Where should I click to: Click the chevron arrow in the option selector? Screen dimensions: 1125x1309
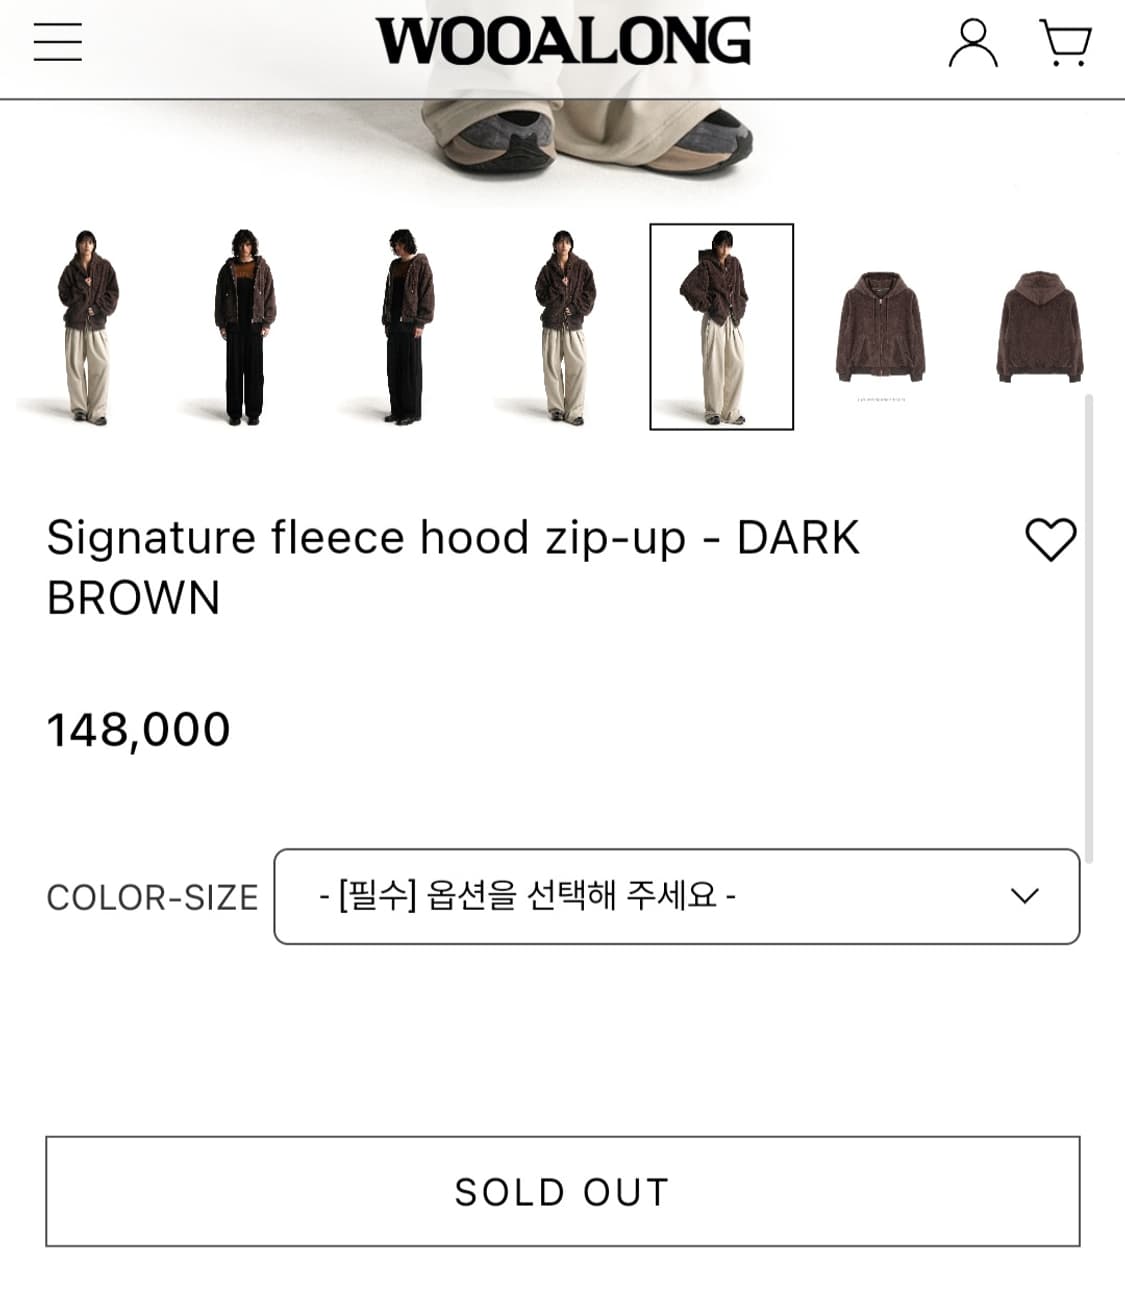point(1025,896)
